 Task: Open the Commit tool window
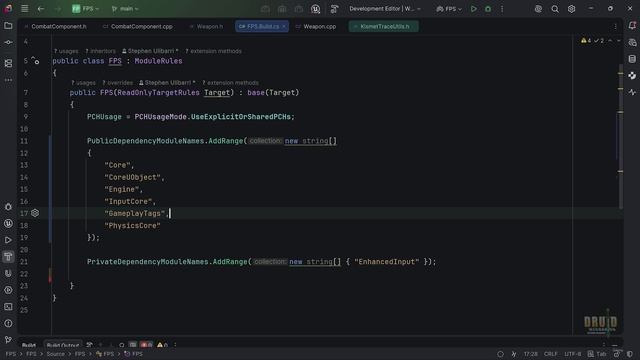tap(8, 42)
